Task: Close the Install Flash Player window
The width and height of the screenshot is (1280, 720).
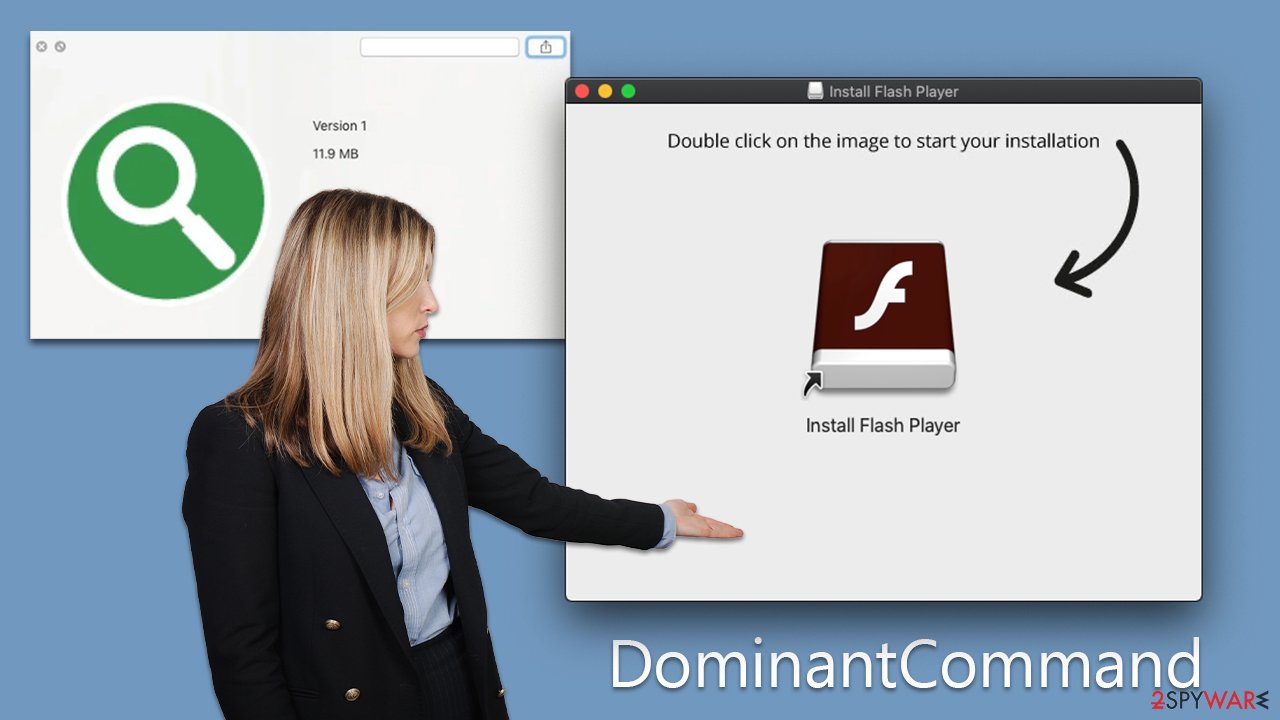Action: 582,91
